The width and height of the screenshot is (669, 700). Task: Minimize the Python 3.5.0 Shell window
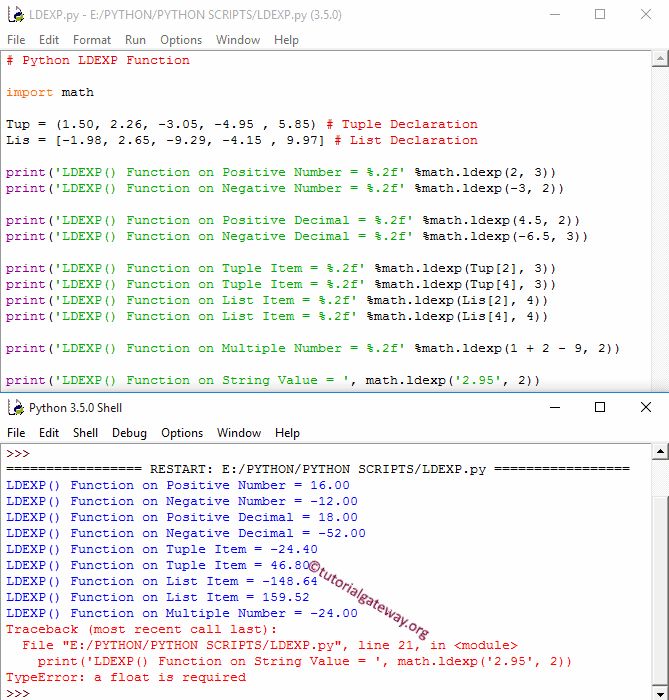point(555,407)
